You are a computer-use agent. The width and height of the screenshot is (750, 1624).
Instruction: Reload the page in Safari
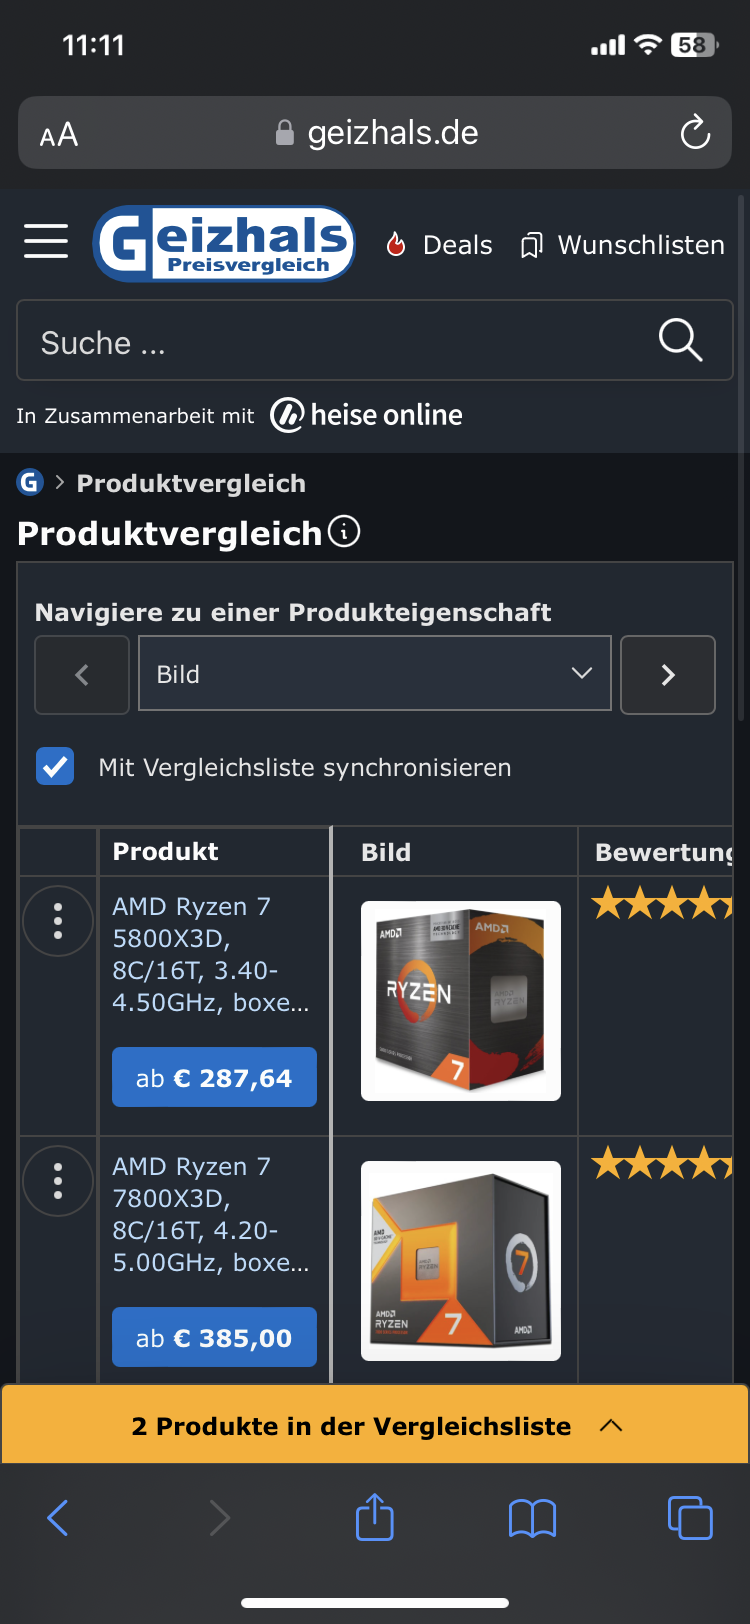(695, 132)
